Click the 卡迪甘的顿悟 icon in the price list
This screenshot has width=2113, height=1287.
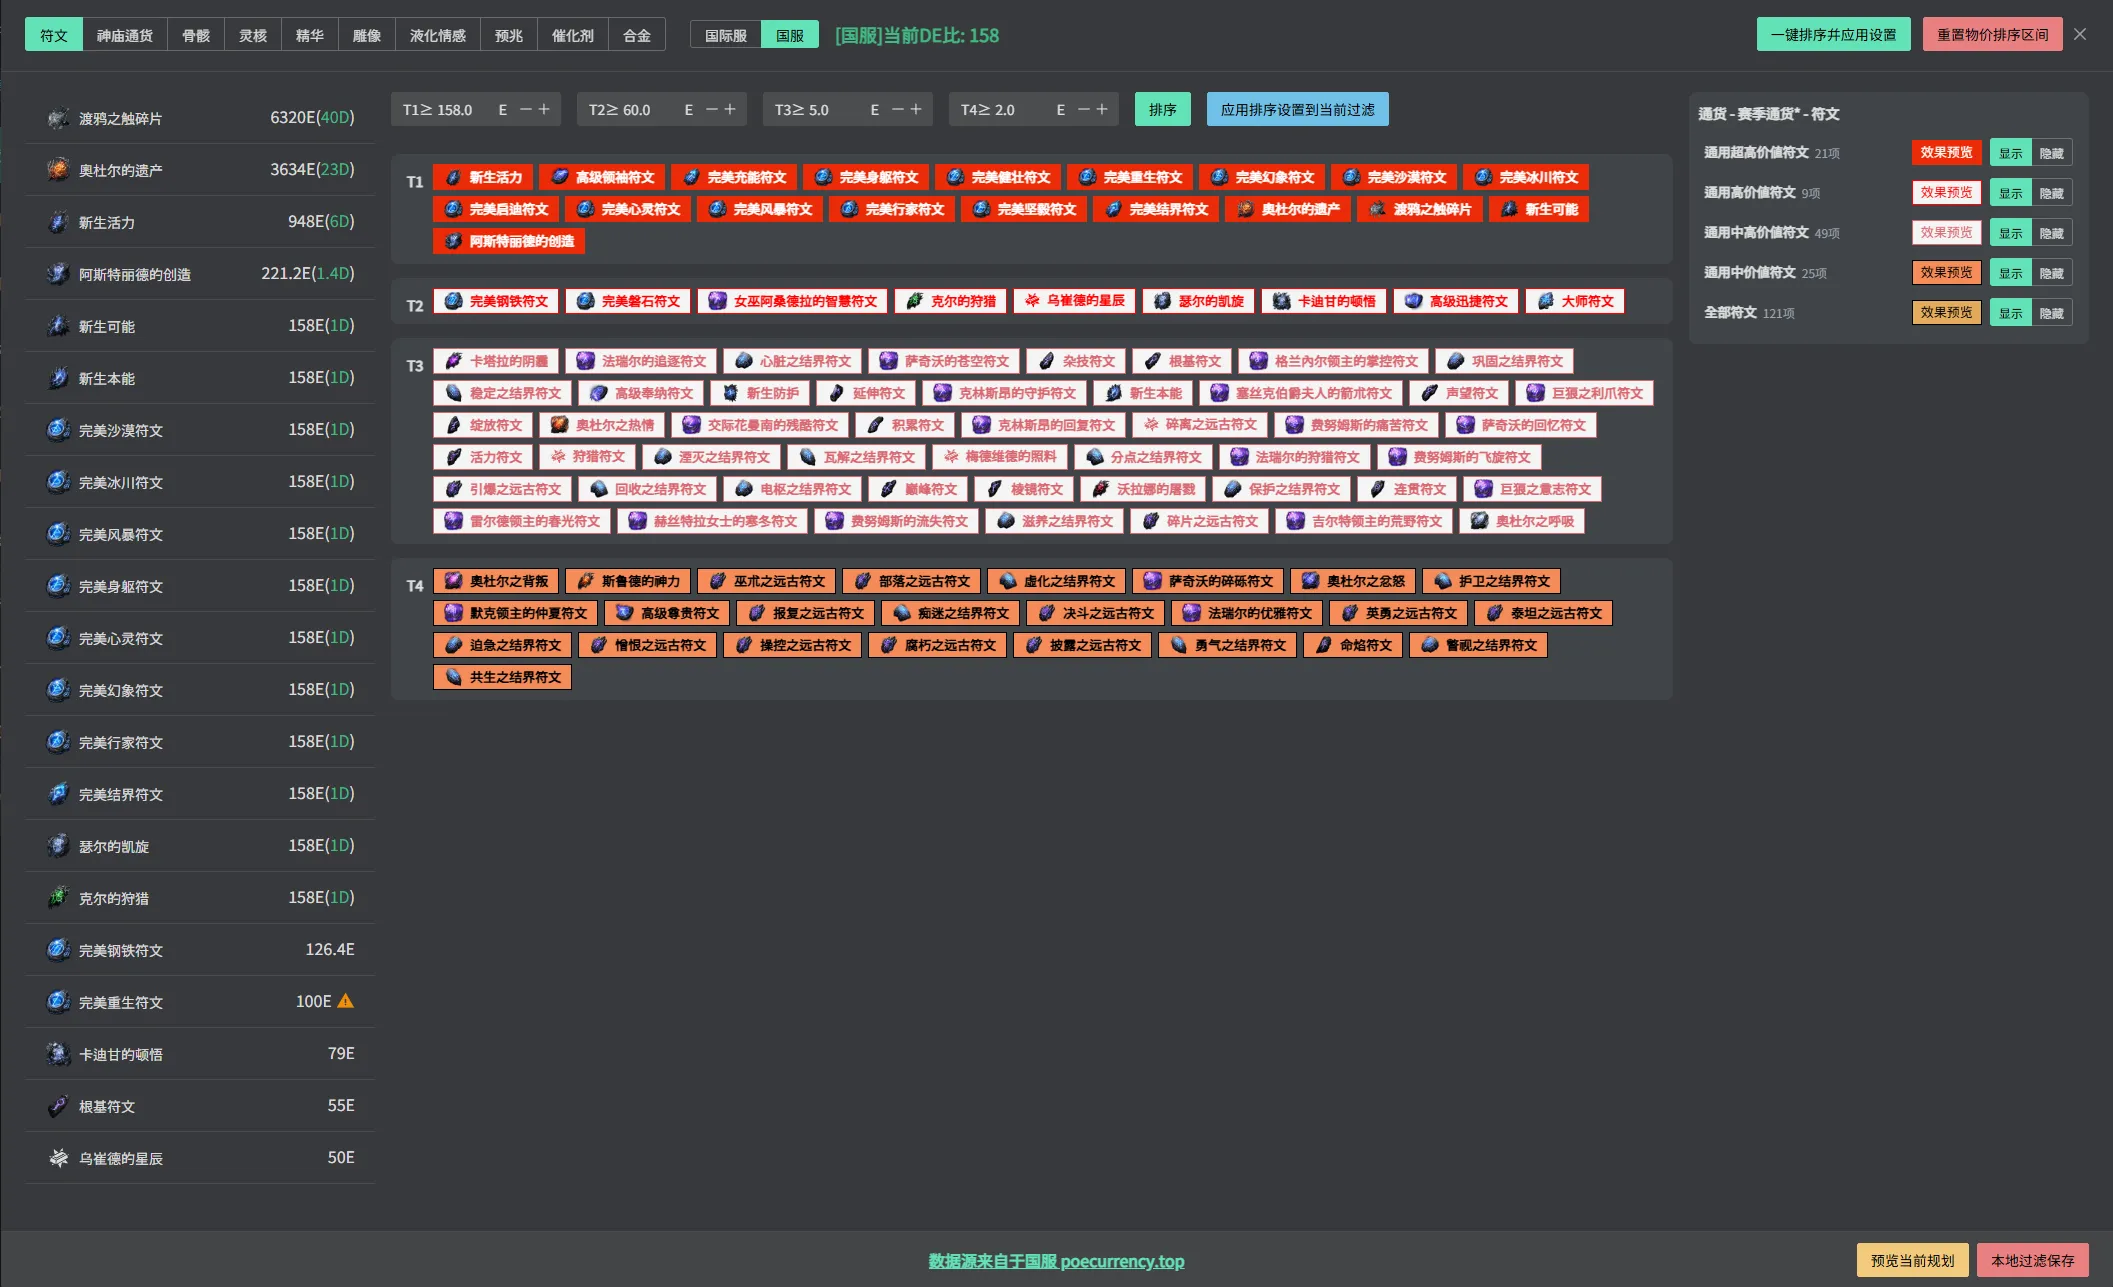point(58,1054)
